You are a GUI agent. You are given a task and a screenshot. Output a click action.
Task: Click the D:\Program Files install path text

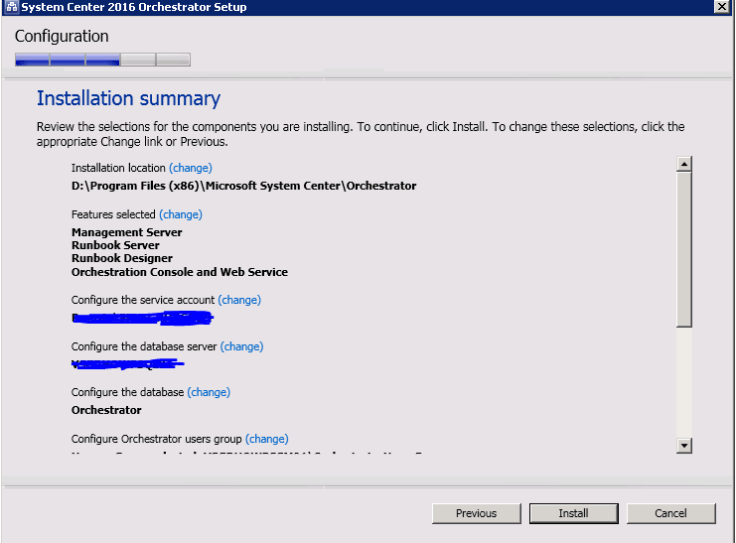243,186
